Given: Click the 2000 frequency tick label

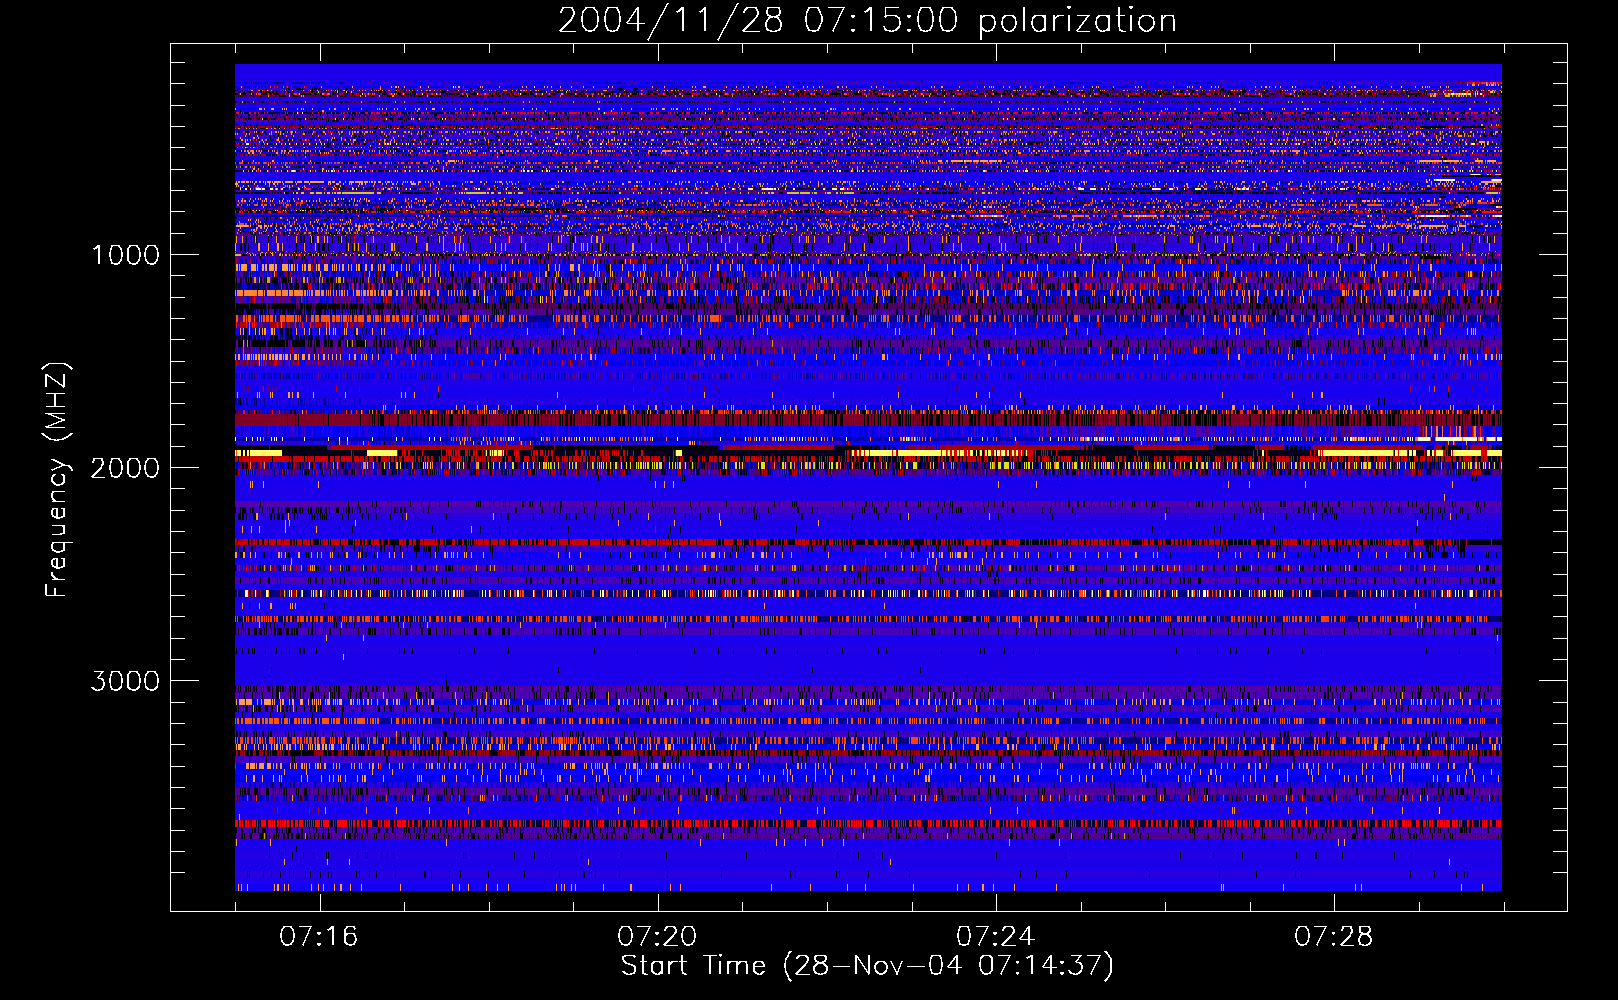Looking at the screenshot, I should (125, 468).
